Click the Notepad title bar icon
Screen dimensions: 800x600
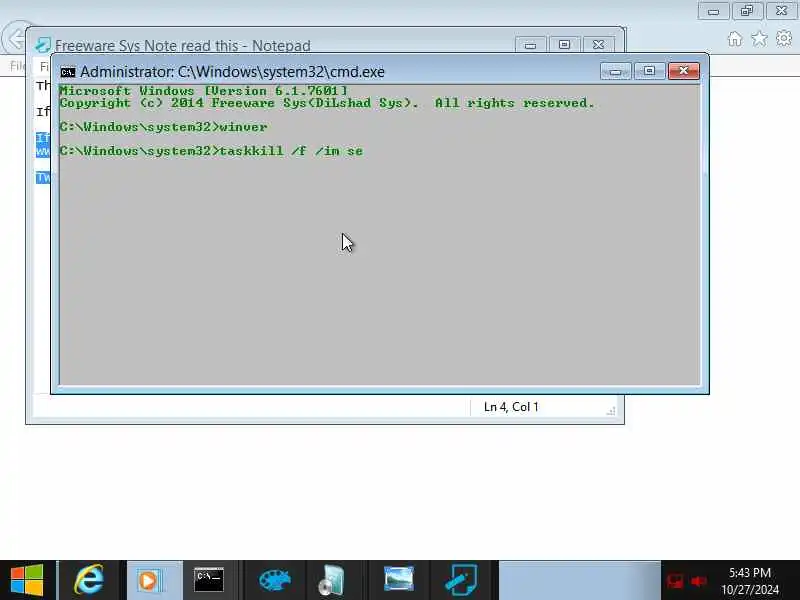43,45
